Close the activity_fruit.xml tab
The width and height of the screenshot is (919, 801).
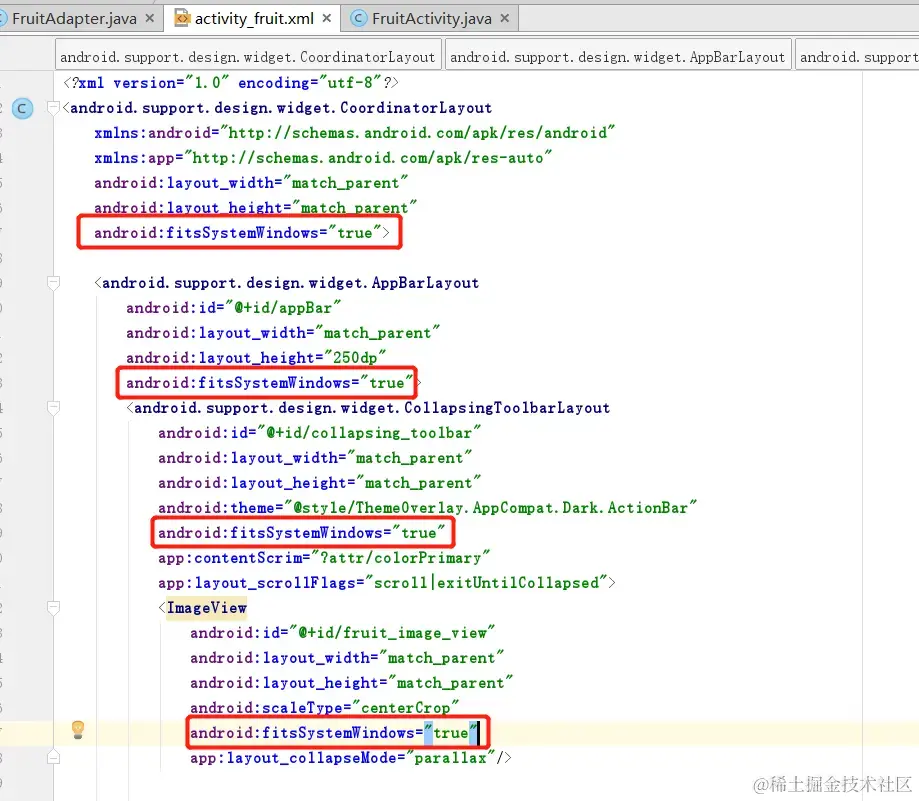327,18
